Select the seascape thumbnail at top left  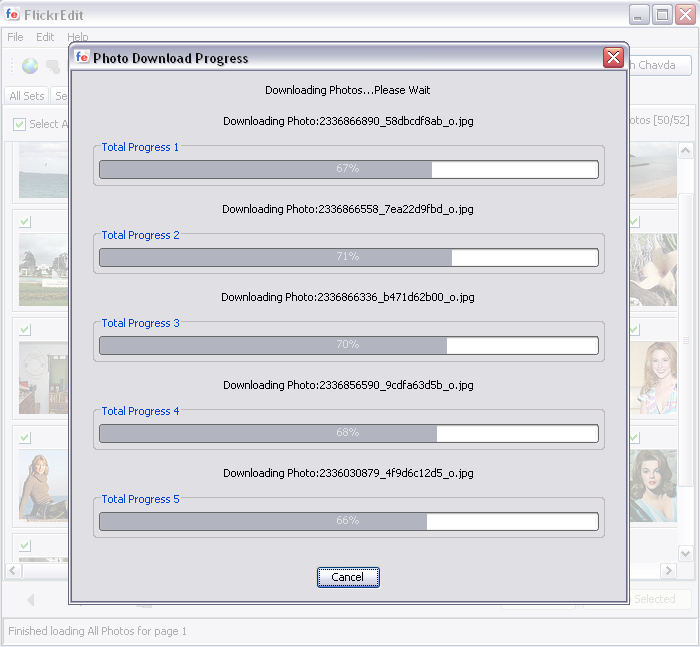[43, 170]
